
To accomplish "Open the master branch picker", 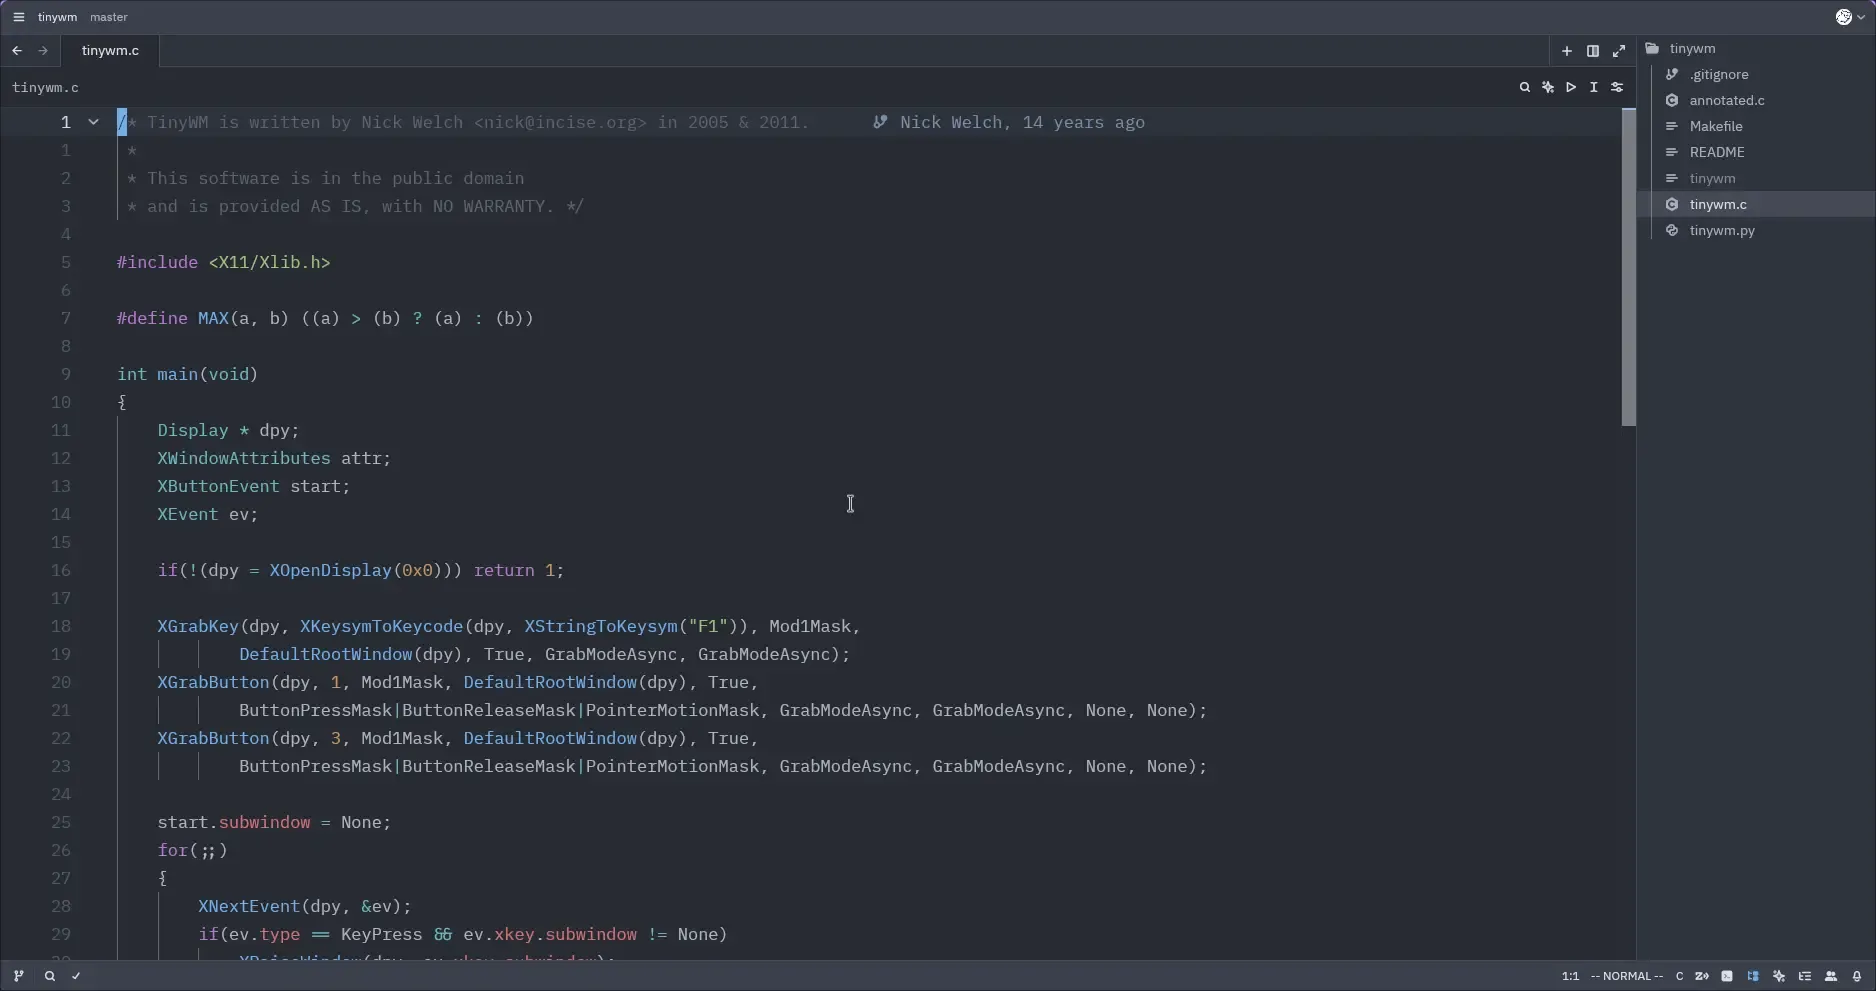I will click(x=109, y=17).
